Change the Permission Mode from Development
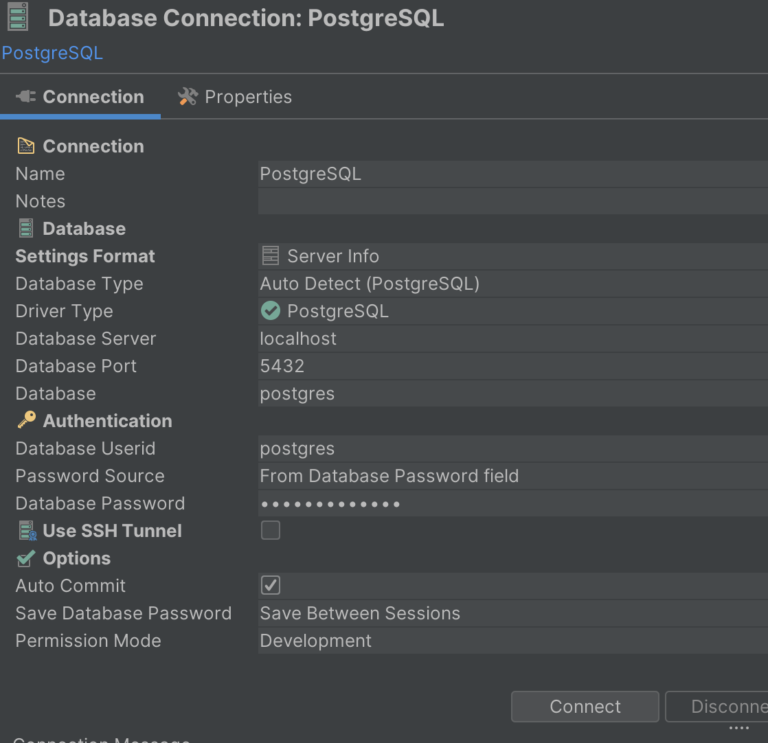Viewport: 768px width, 743px height. 510,641
